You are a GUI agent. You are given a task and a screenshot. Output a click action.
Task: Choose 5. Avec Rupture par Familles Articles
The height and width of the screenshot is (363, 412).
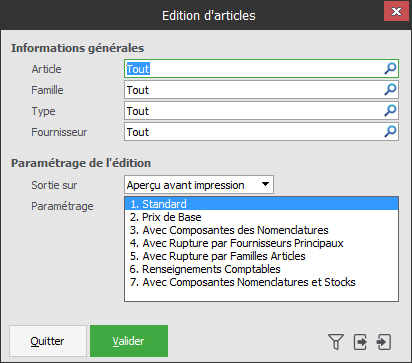coord(261,256)
